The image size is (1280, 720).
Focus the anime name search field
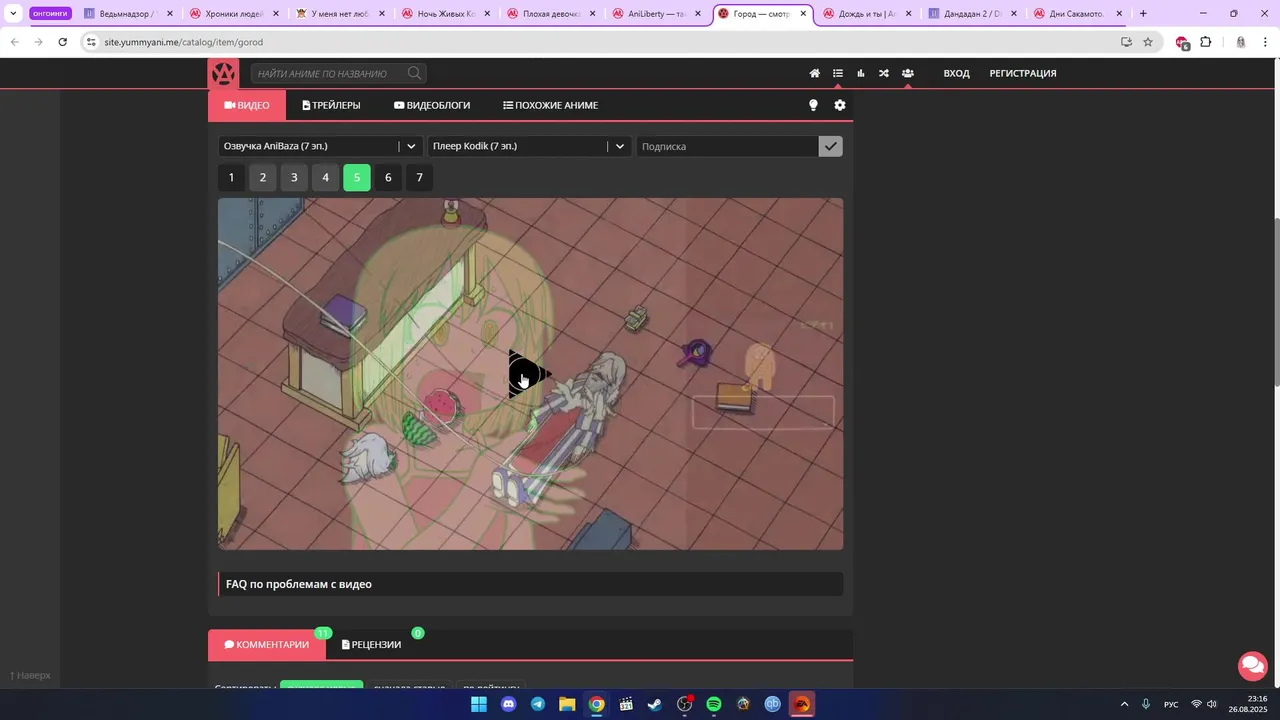(338, 73)
